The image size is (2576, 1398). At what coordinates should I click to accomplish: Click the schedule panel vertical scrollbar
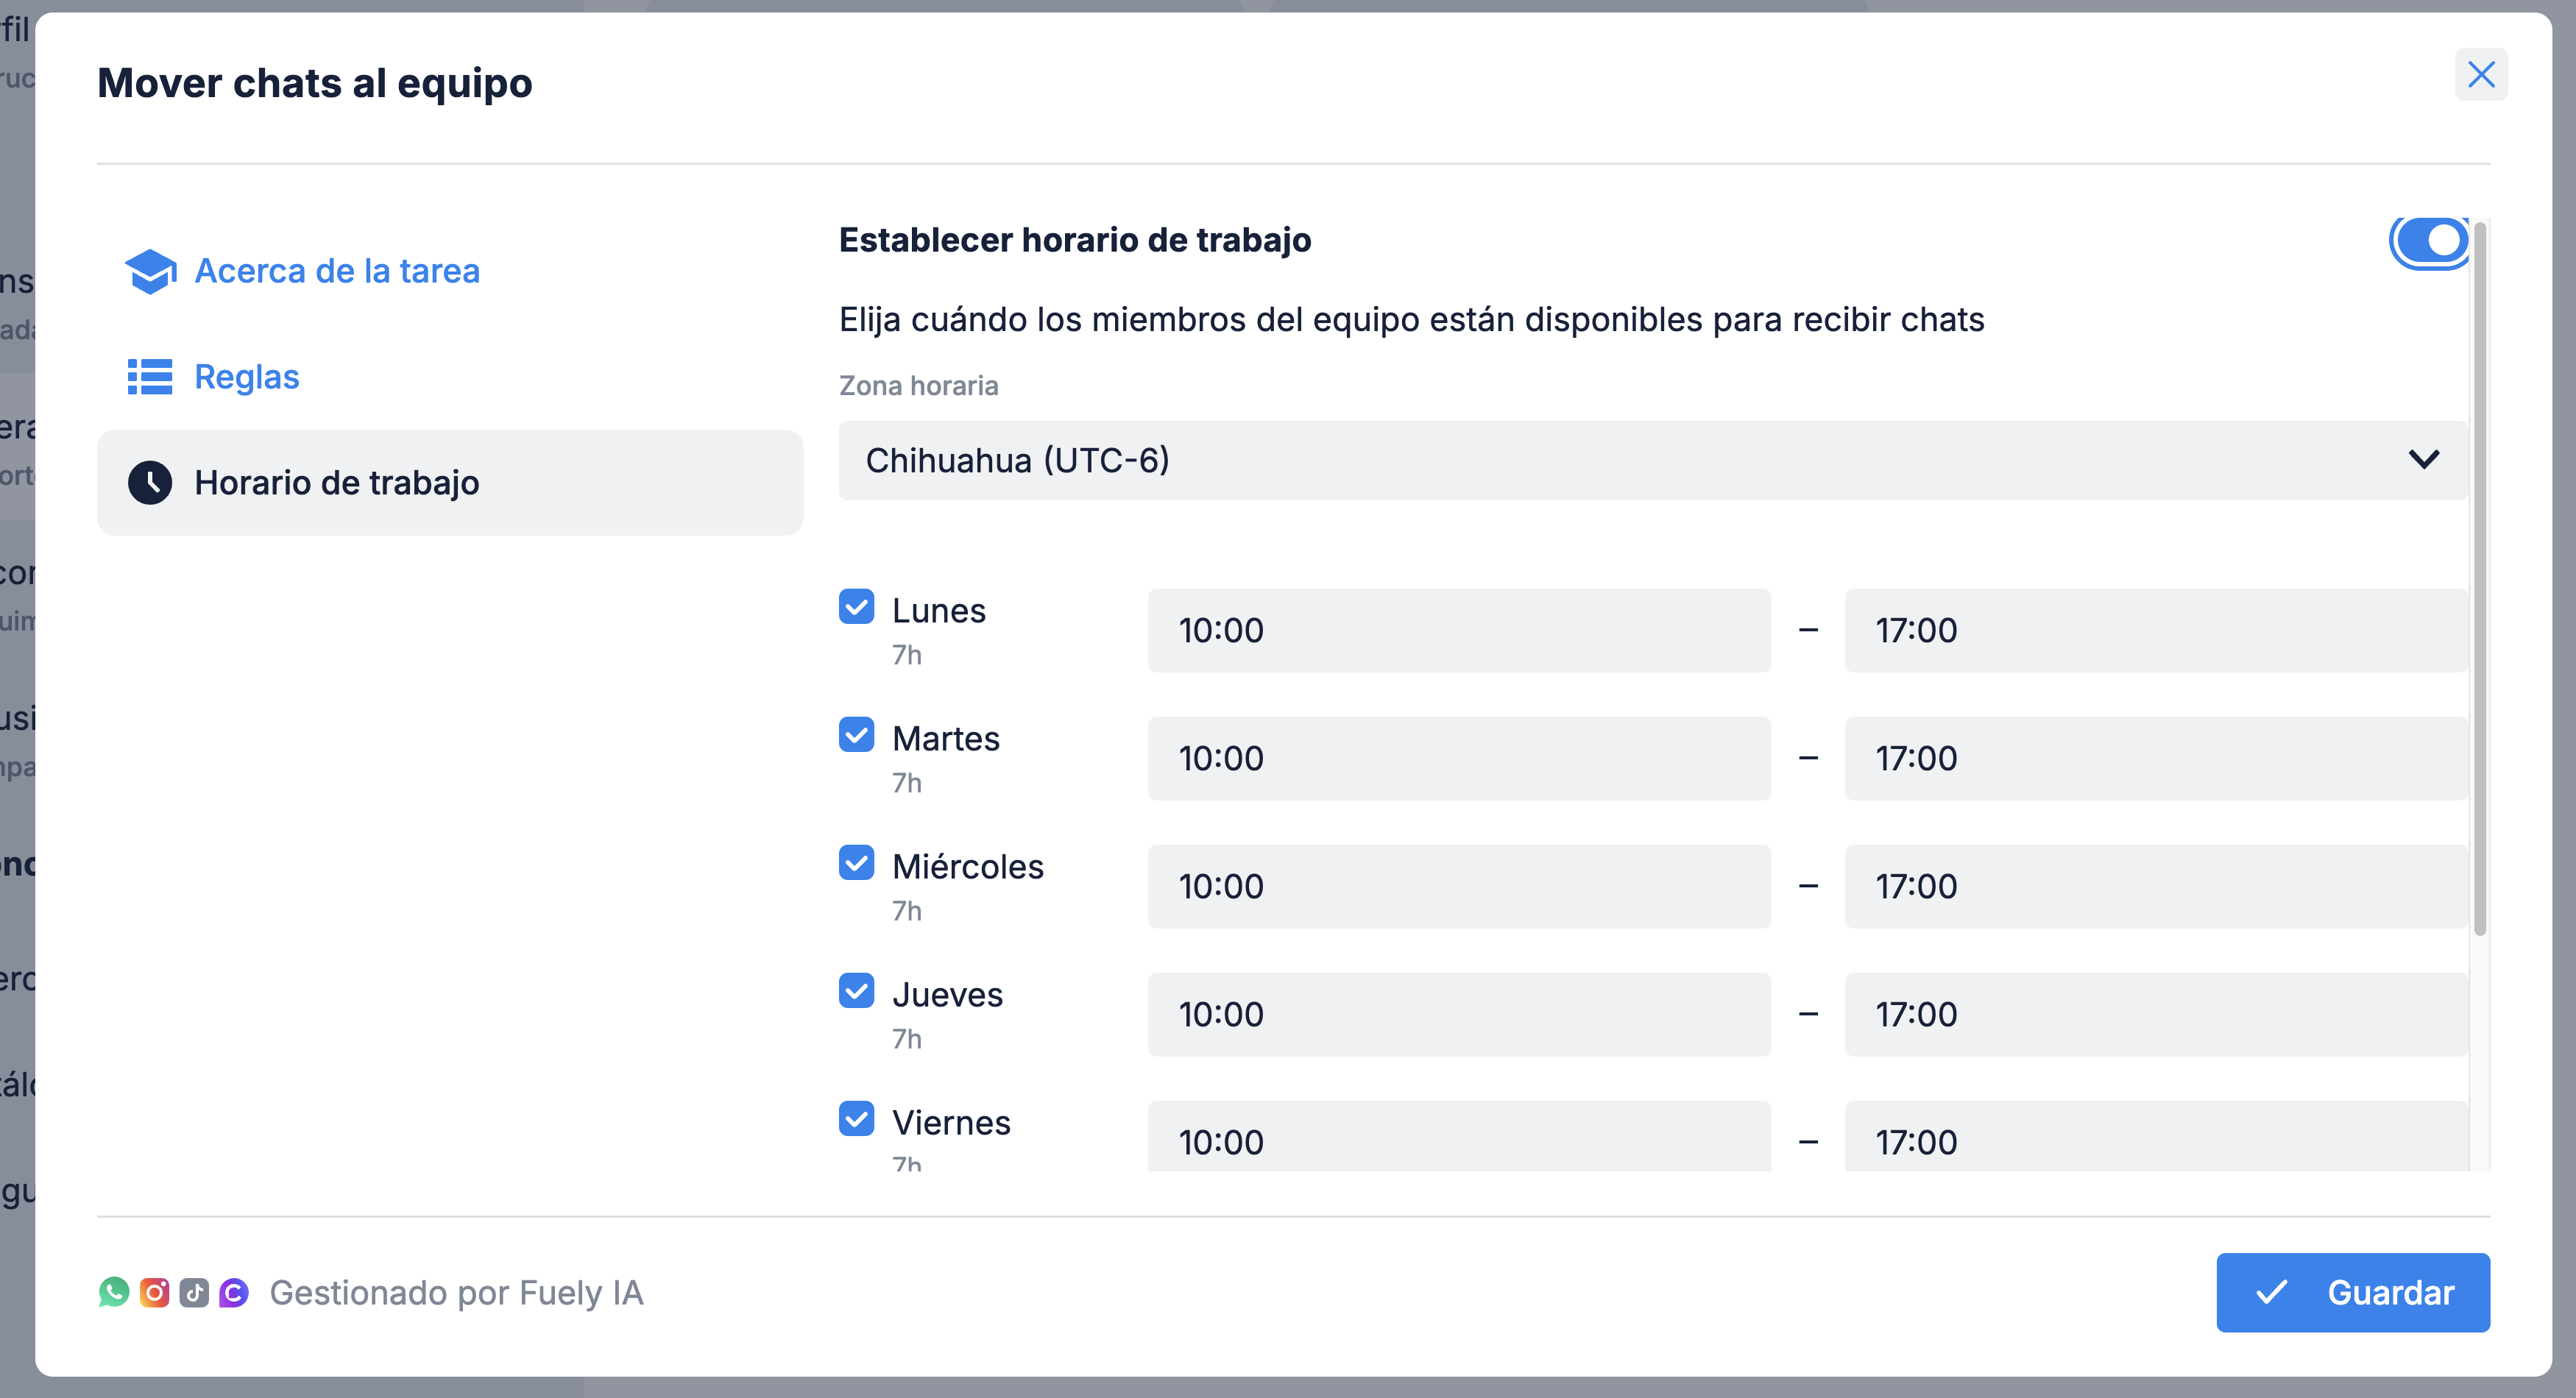[x=2479, y=580]
